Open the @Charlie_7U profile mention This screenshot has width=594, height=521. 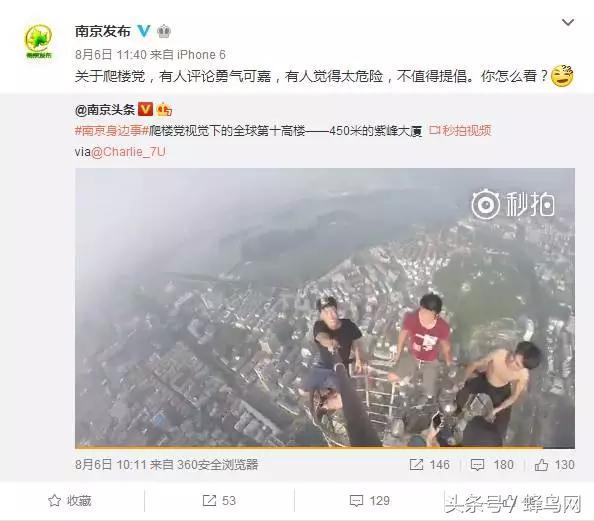coord(128,152)
